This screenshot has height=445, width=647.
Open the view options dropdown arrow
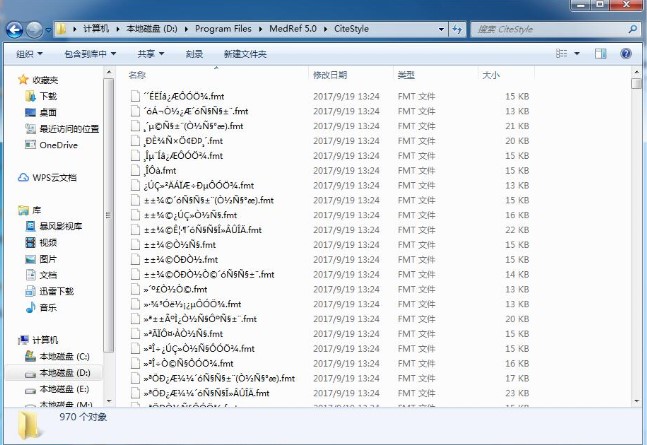pyautogui.click(x=577, y=53)
